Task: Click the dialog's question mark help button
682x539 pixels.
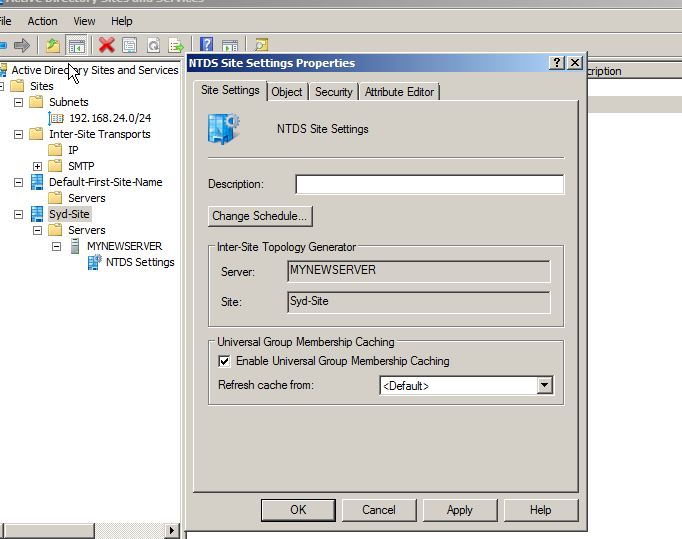Action: tap(557, 63)
